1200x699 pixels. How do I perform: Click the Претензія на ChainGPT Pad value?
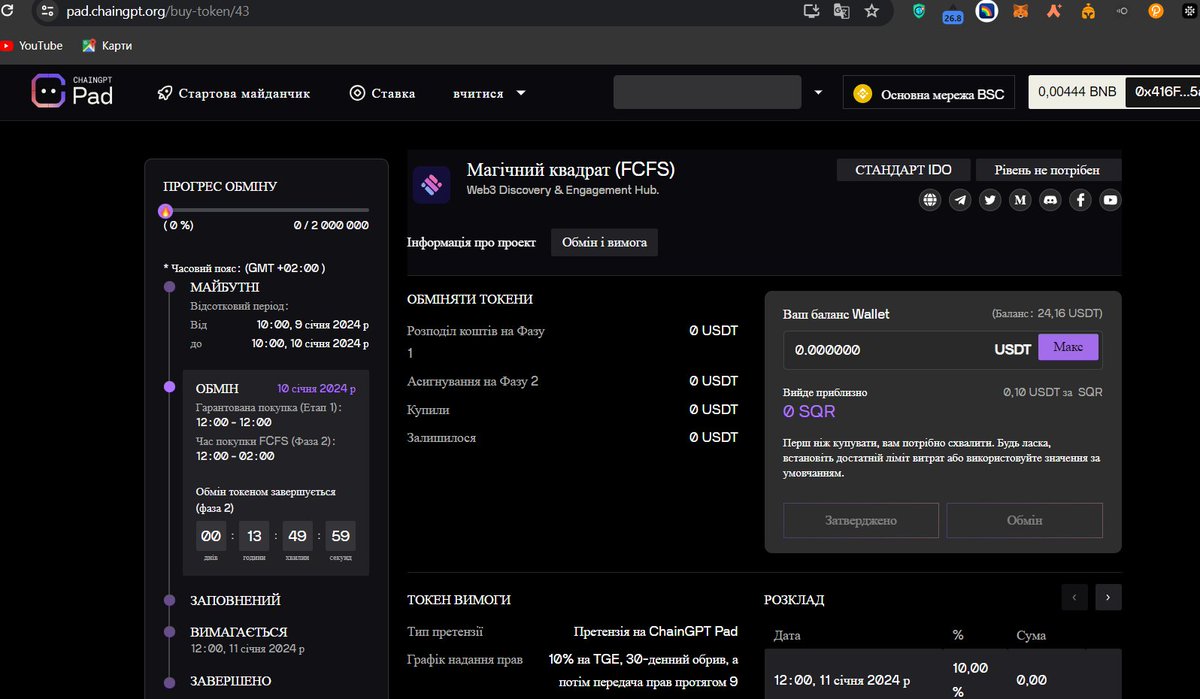(x=656, y=631)
